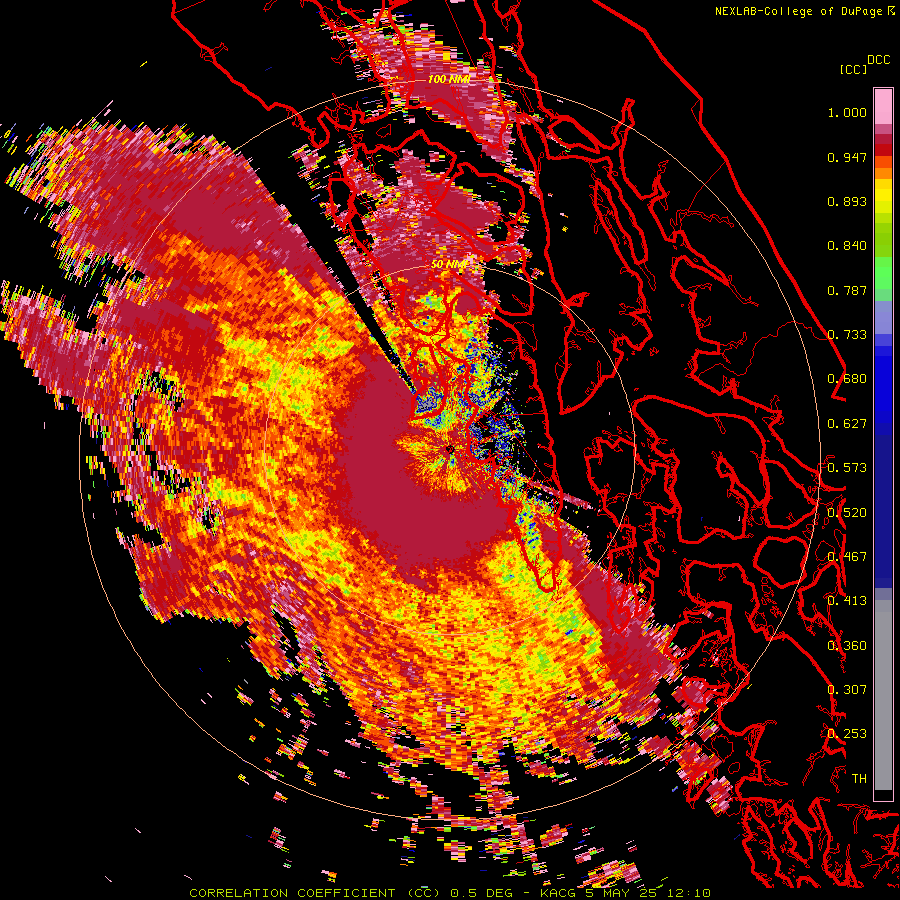Viewport: 900px width, 900px height.
Task: Click the light pink top segment of the color bar
Action: coord(883,106)
